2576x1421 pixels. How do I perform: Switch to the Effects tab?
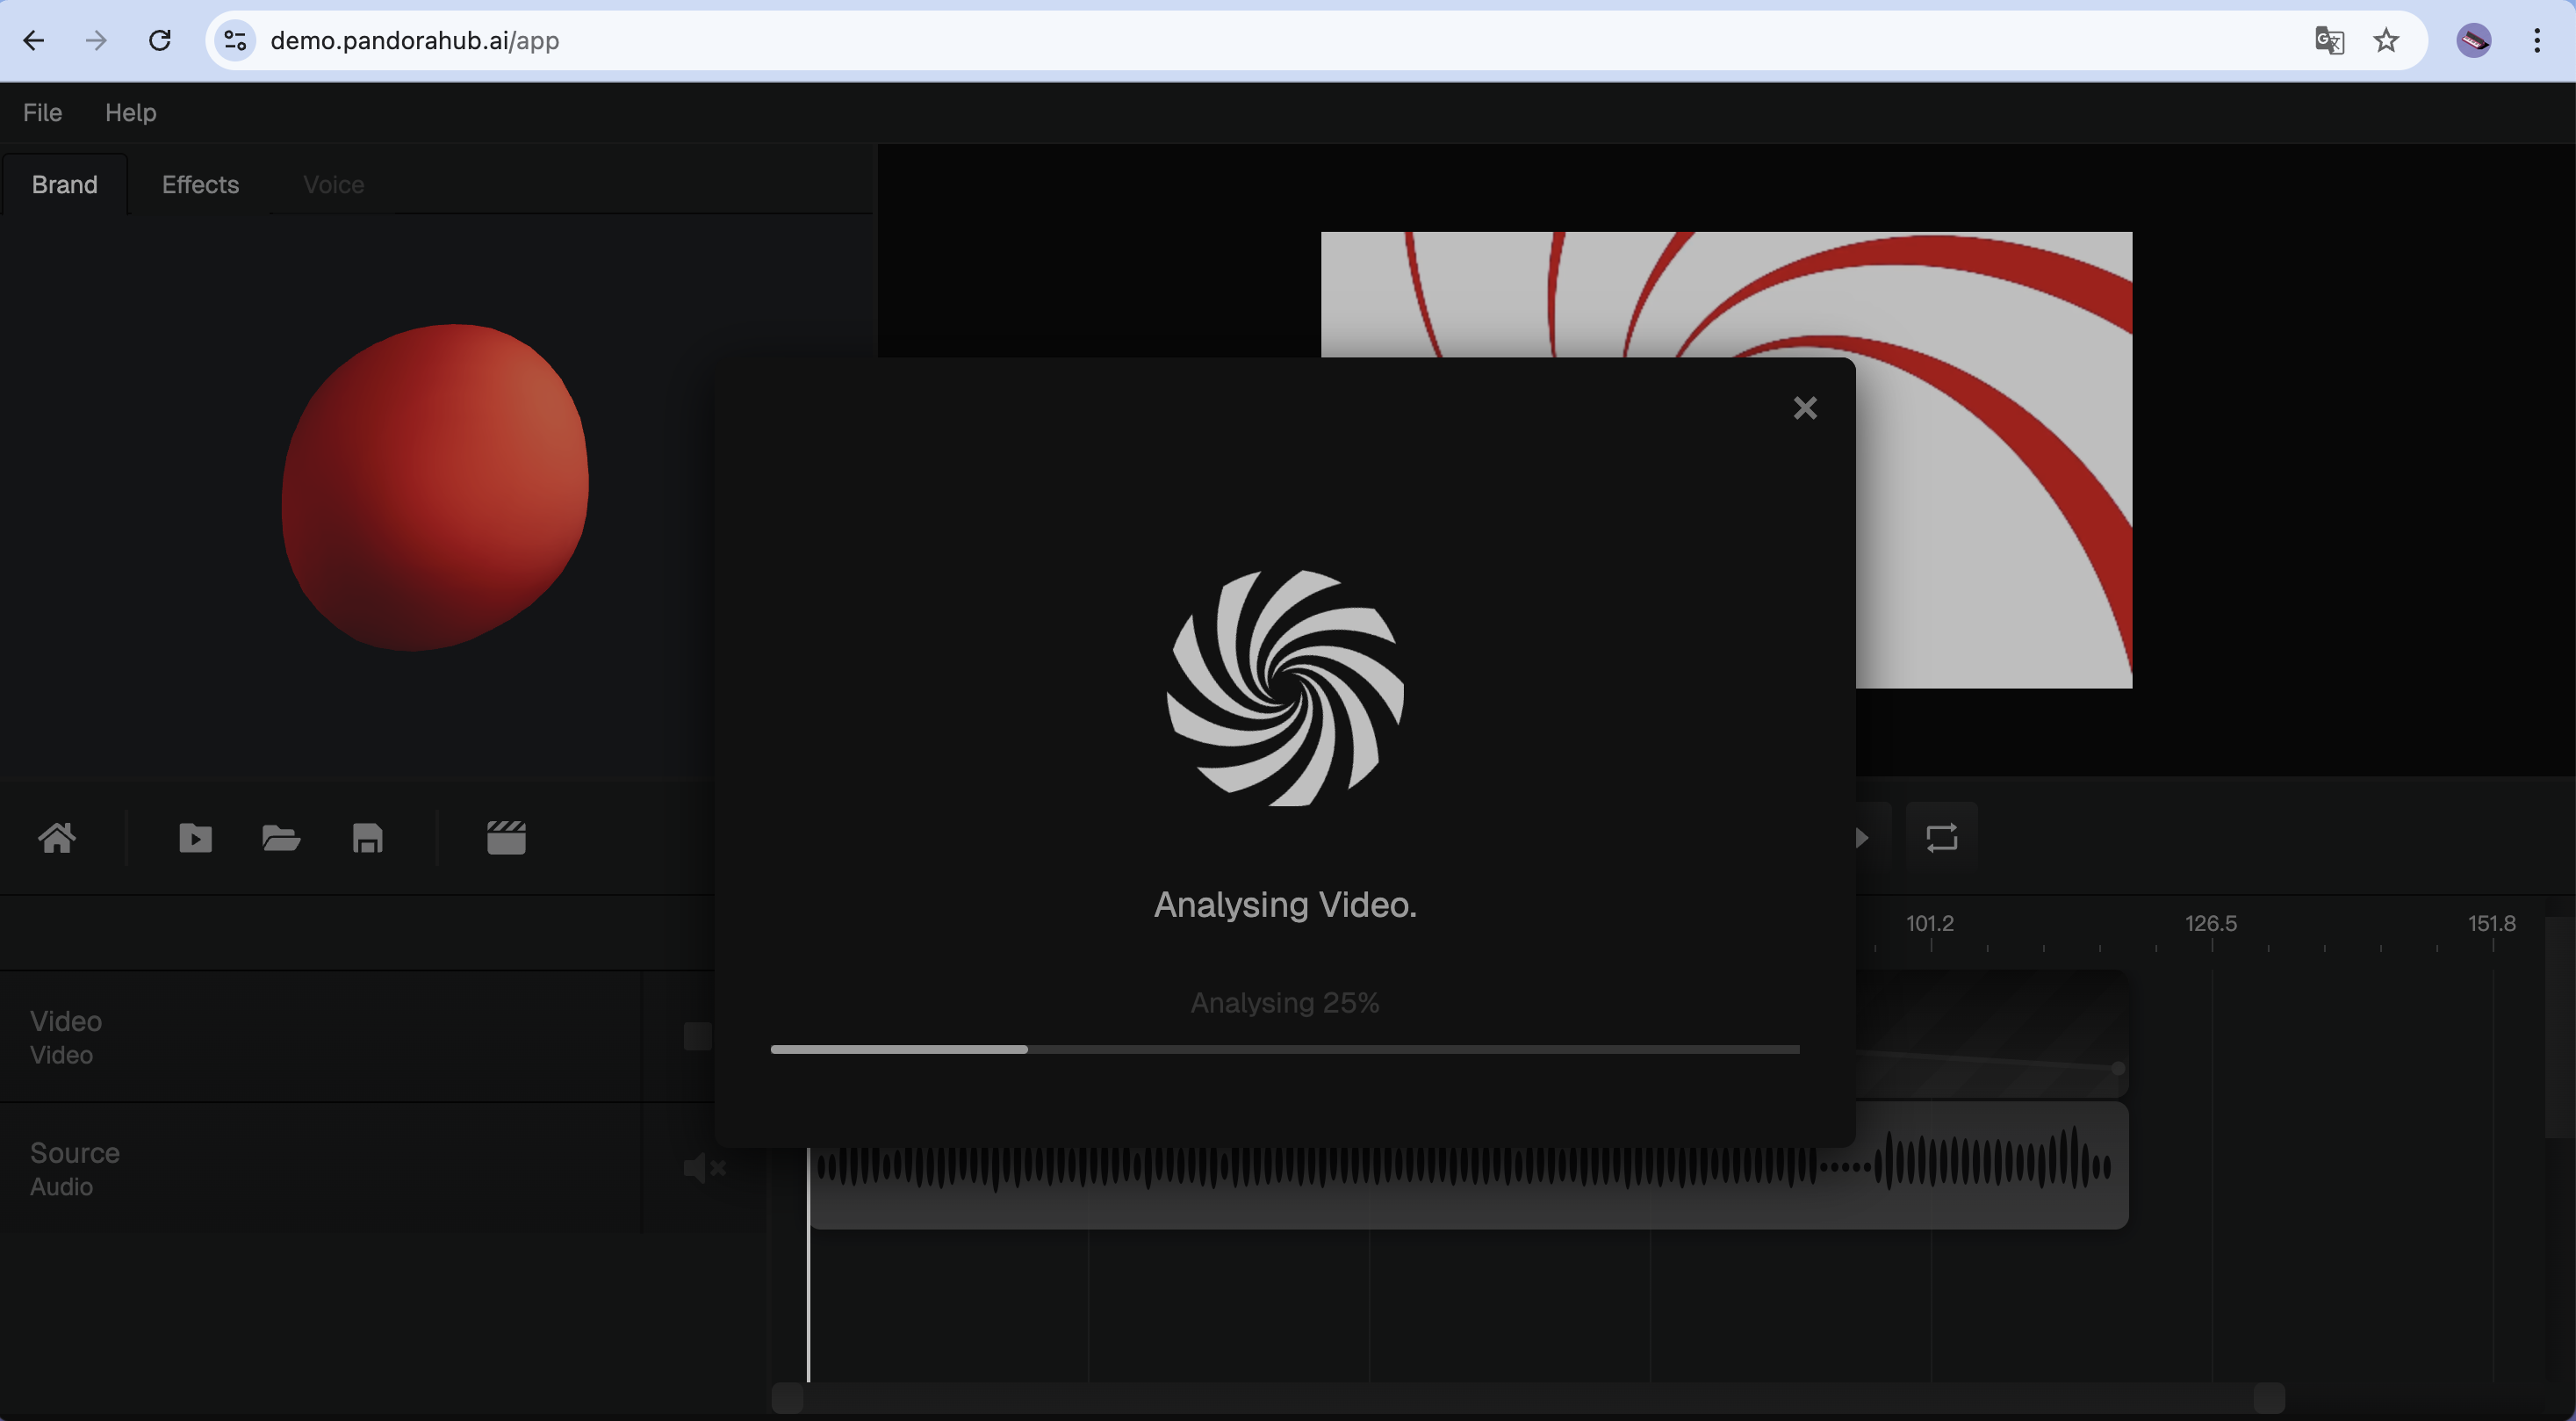click(200, 184)
